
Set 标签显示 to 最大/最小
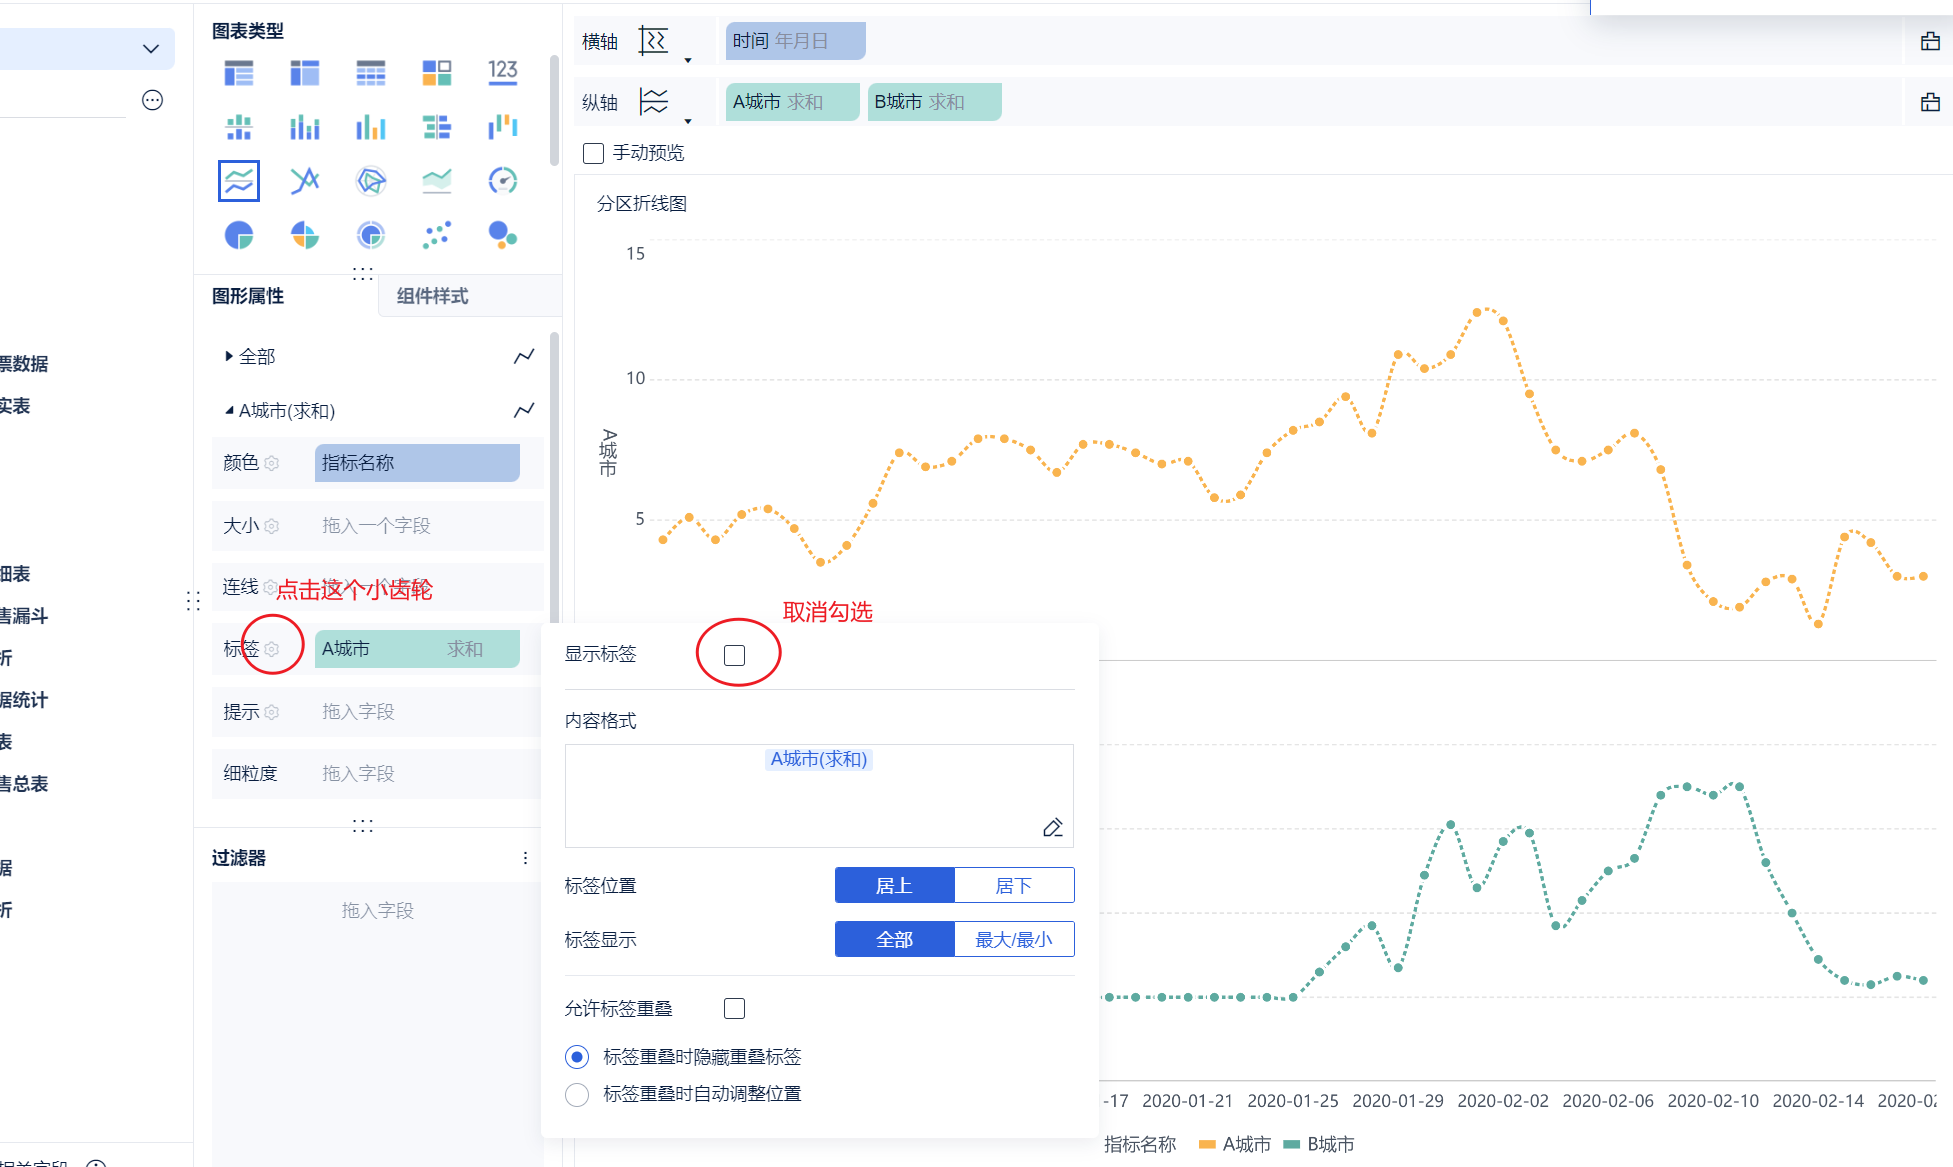[1013, 940]
